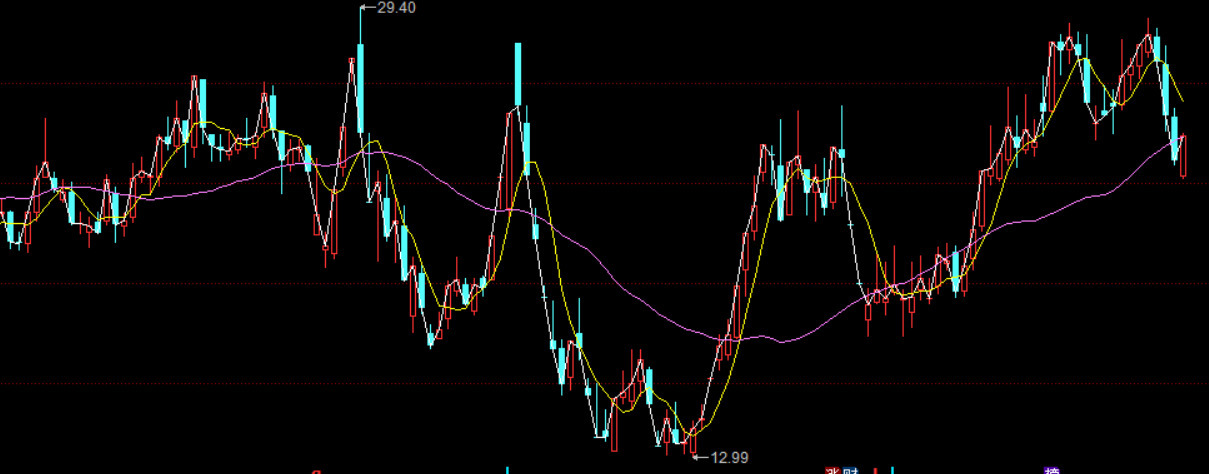Click the arrow pointing to the 12.99 low
This screenshot has height=474, width=1209.
point(700,458)
